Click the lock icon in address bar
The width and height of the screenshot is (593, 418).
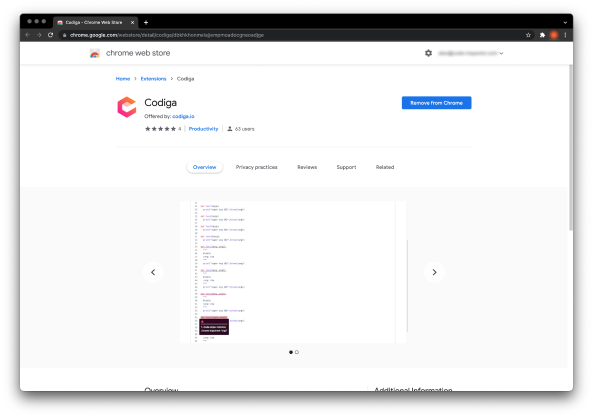(x=64, y=35)
